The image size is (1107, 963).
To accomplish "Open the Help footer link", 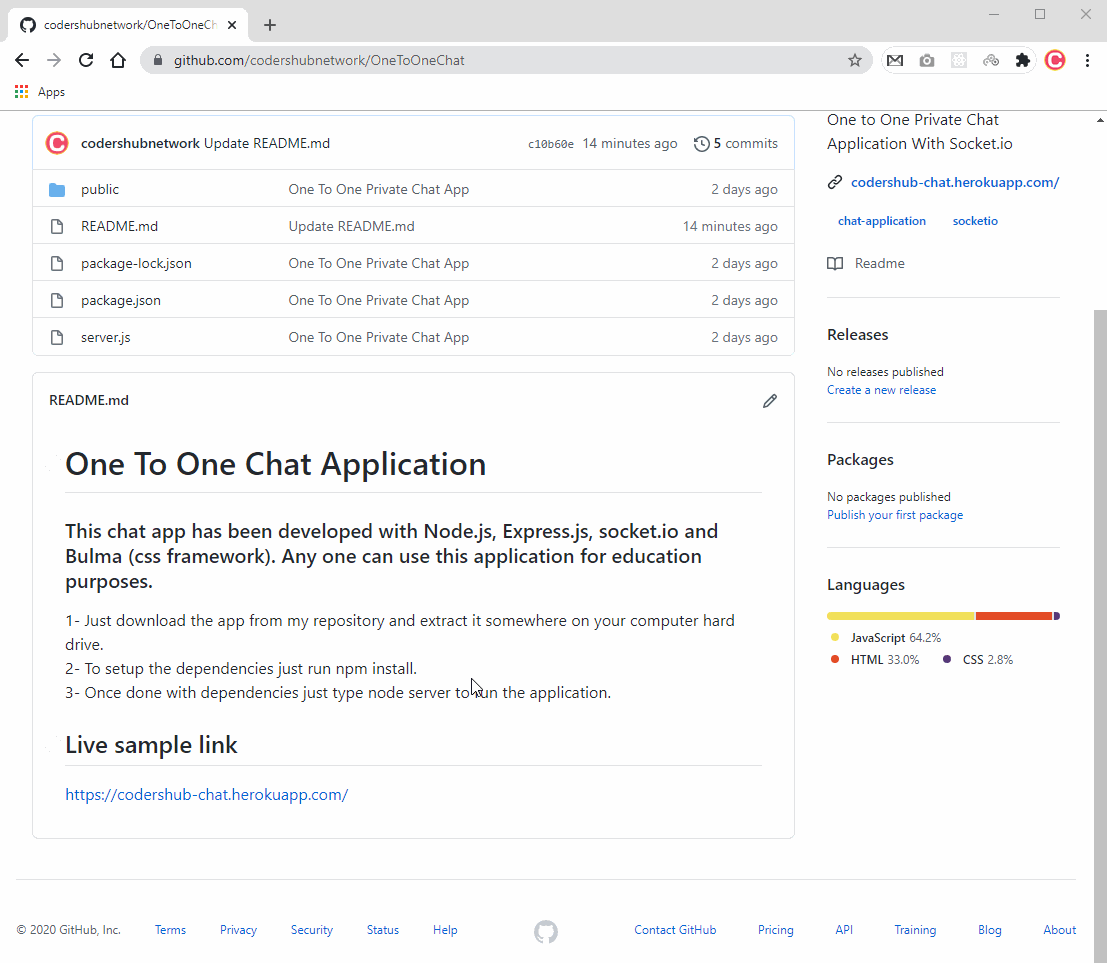I will 445,930.
